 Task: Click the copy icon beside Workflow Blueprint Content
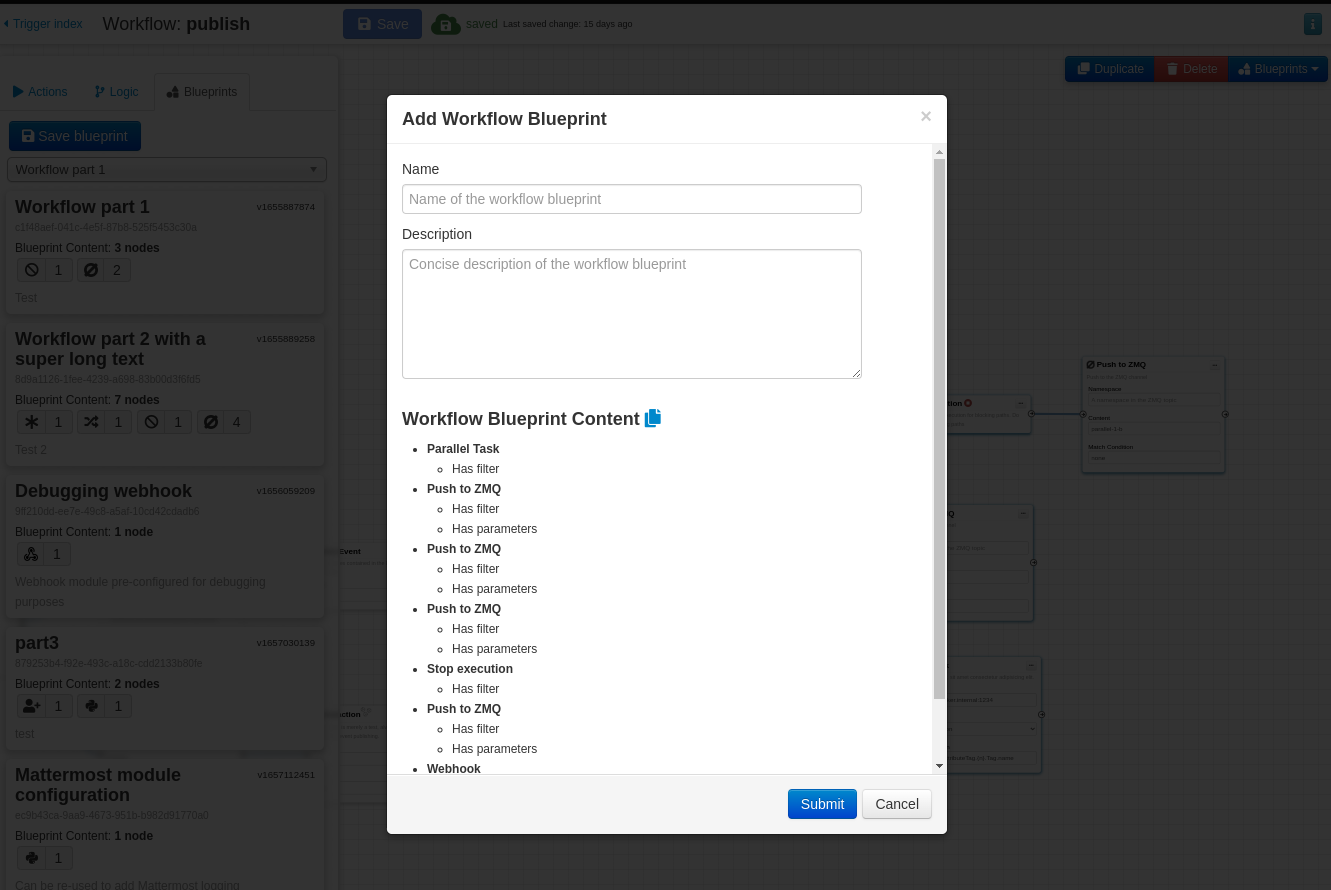653,419
